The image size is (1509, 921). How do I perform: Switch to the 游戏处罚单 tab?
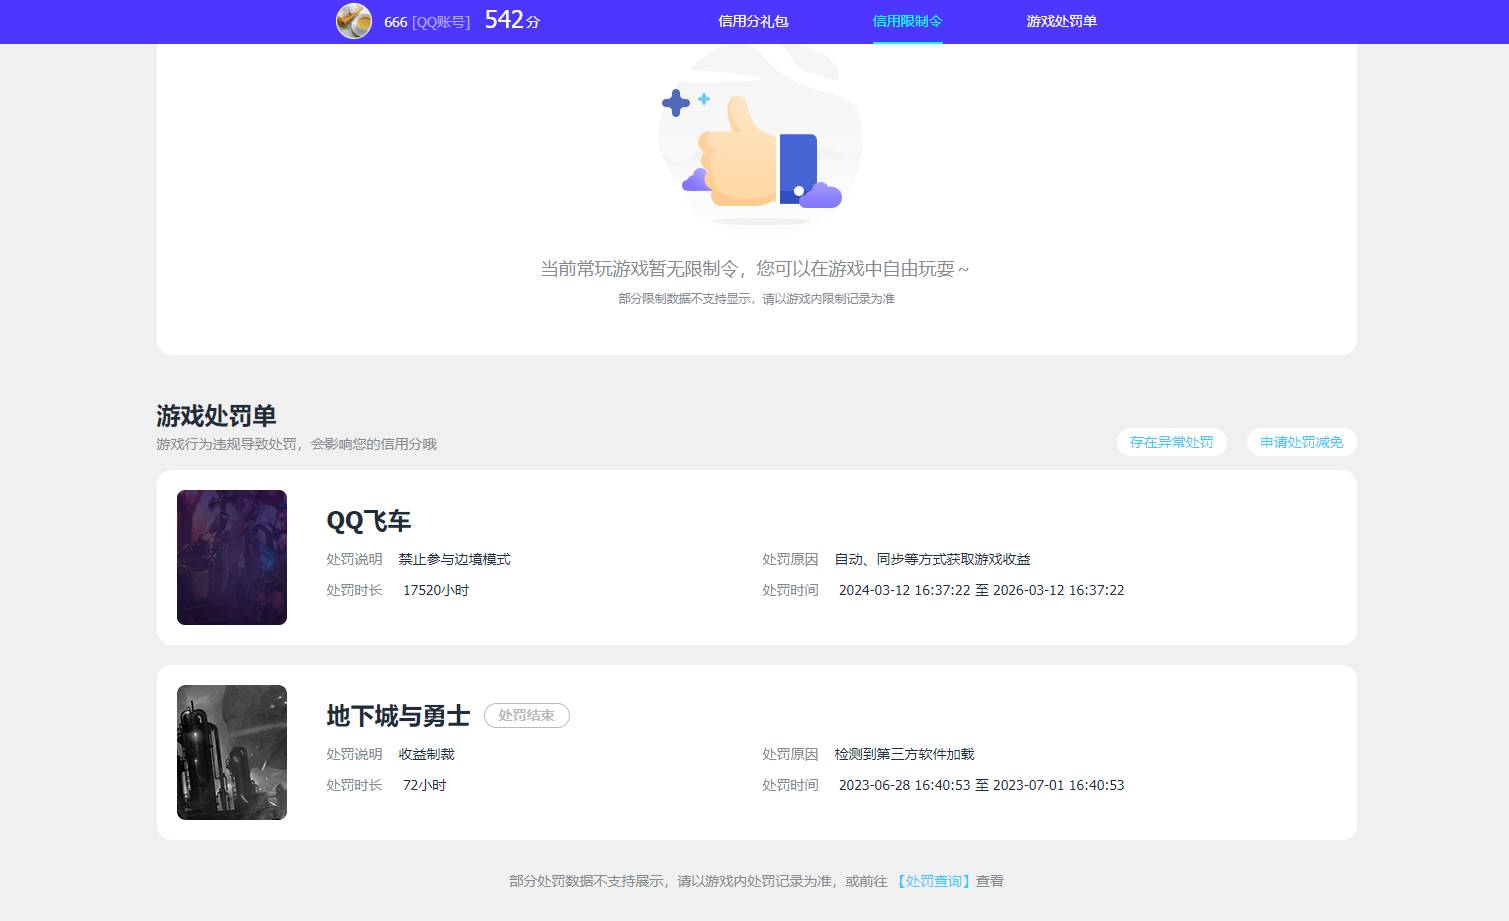pos(1060,21)
